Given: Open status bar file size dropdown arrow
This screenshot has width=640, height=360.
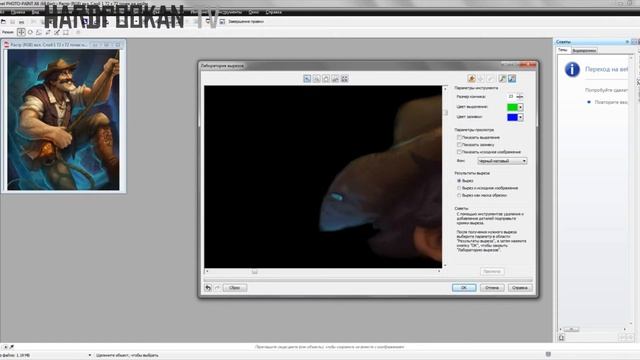Looking at the screenshot, I should pyautogui.click(x=90, y=356).
